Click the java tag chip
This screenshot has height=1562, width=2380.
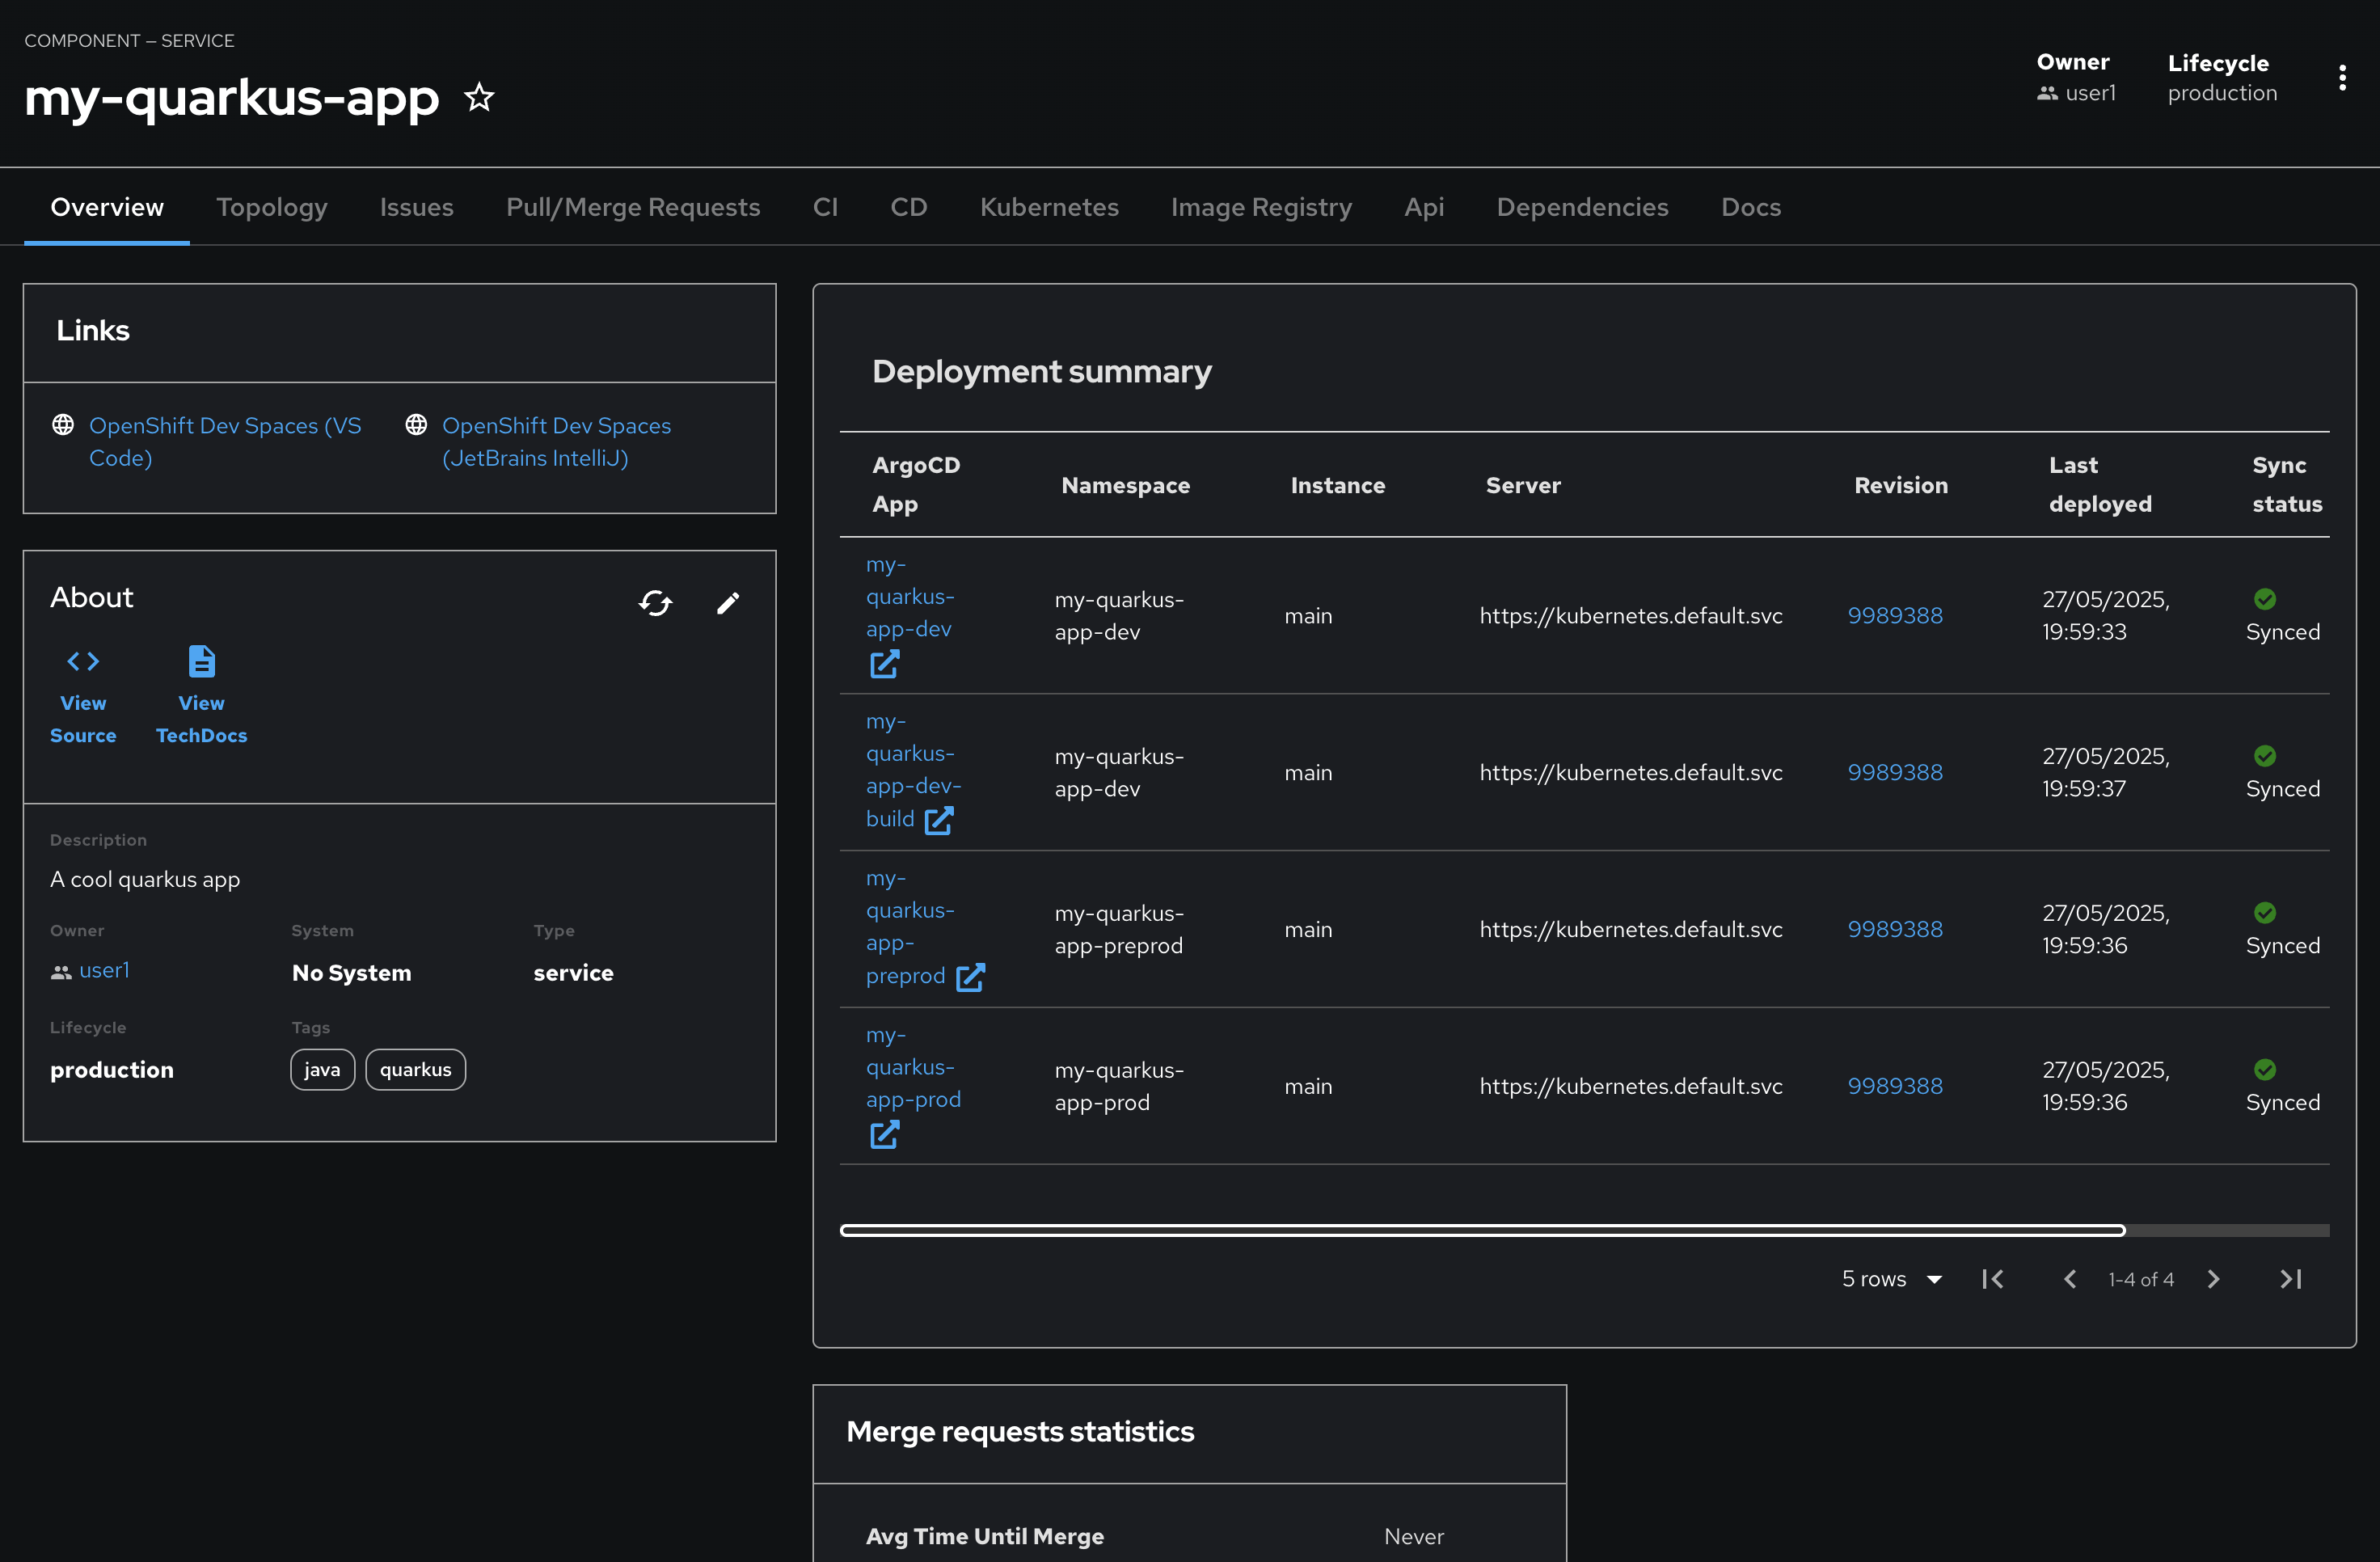coord(322,1070)
